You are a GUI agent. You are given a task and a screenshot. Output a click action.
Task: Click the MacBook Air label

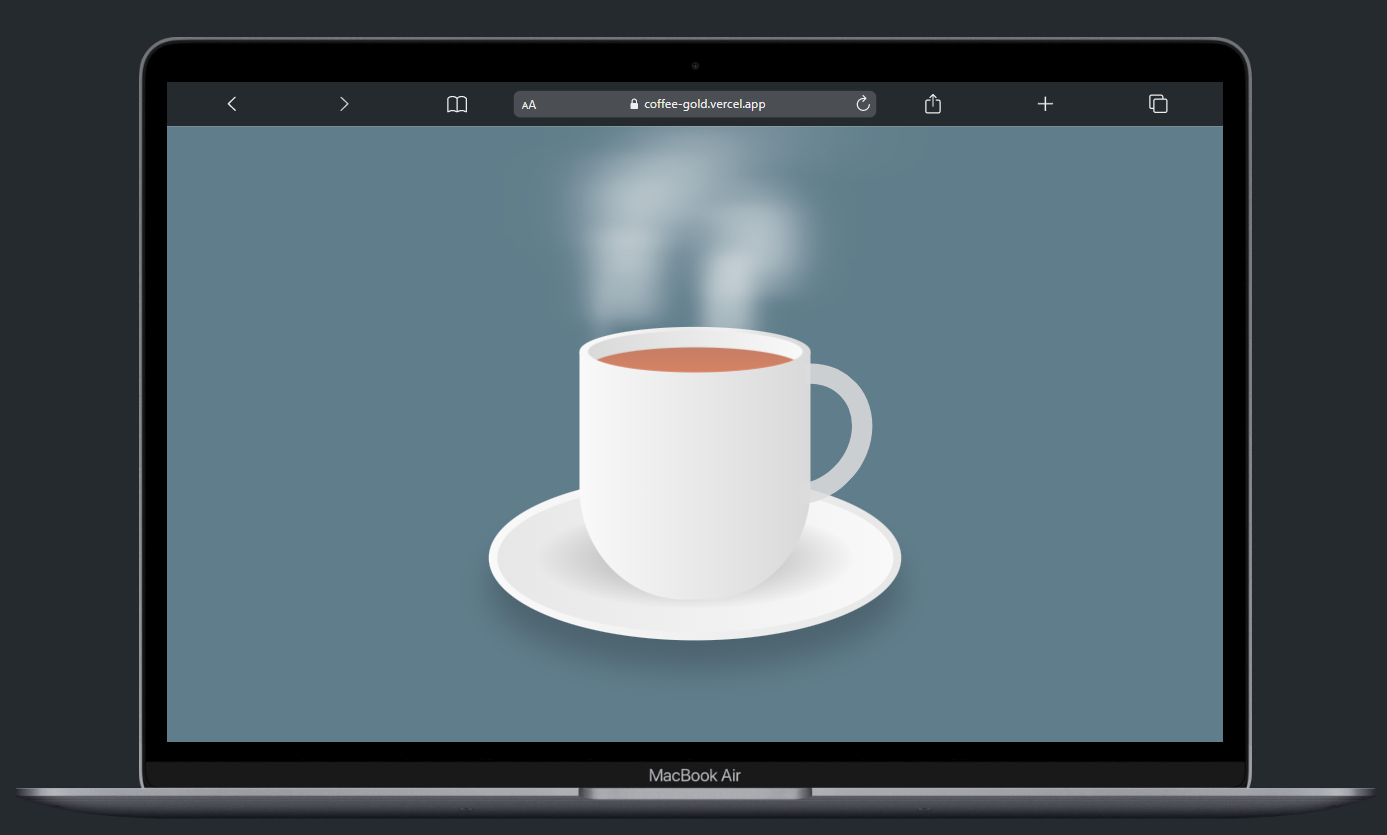[694, 775]
